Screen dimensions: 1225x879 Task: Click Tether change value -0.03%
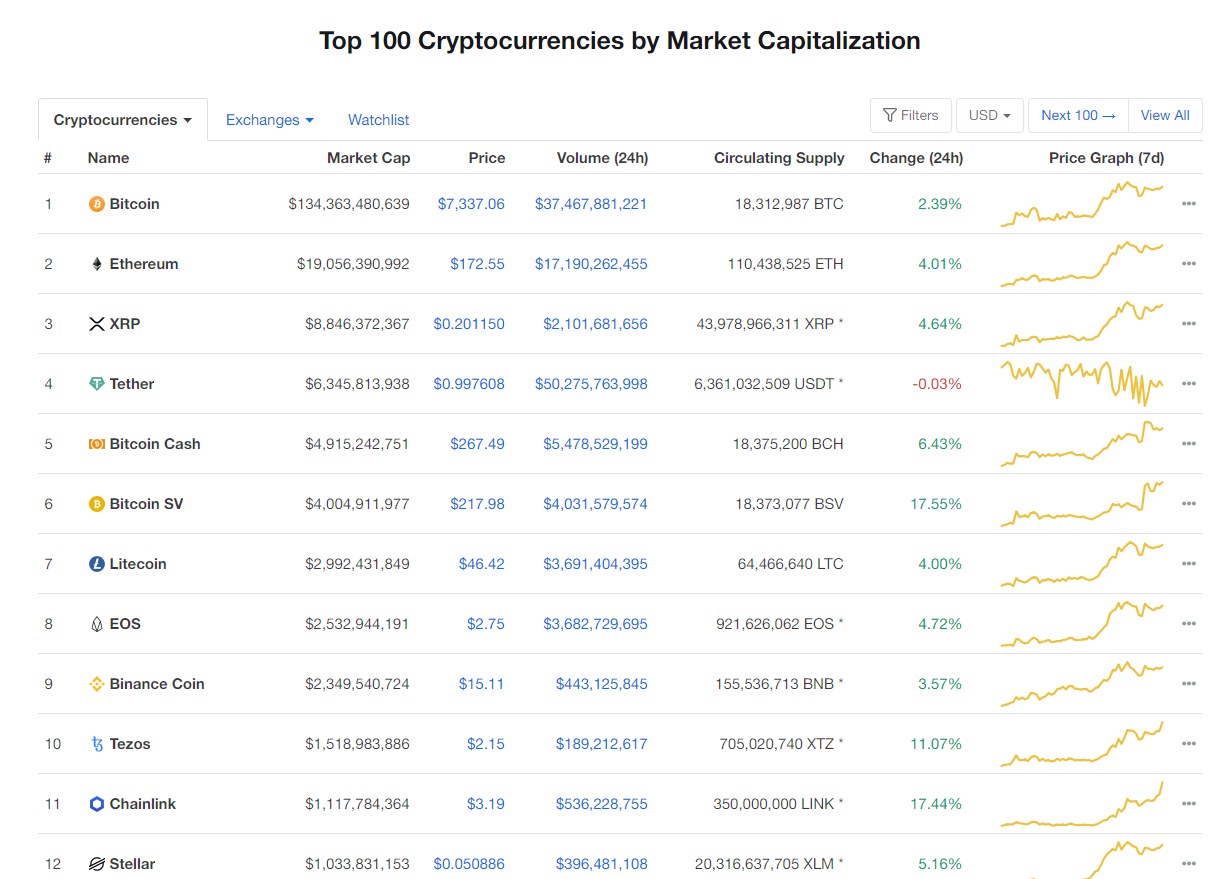pos(937,384)
